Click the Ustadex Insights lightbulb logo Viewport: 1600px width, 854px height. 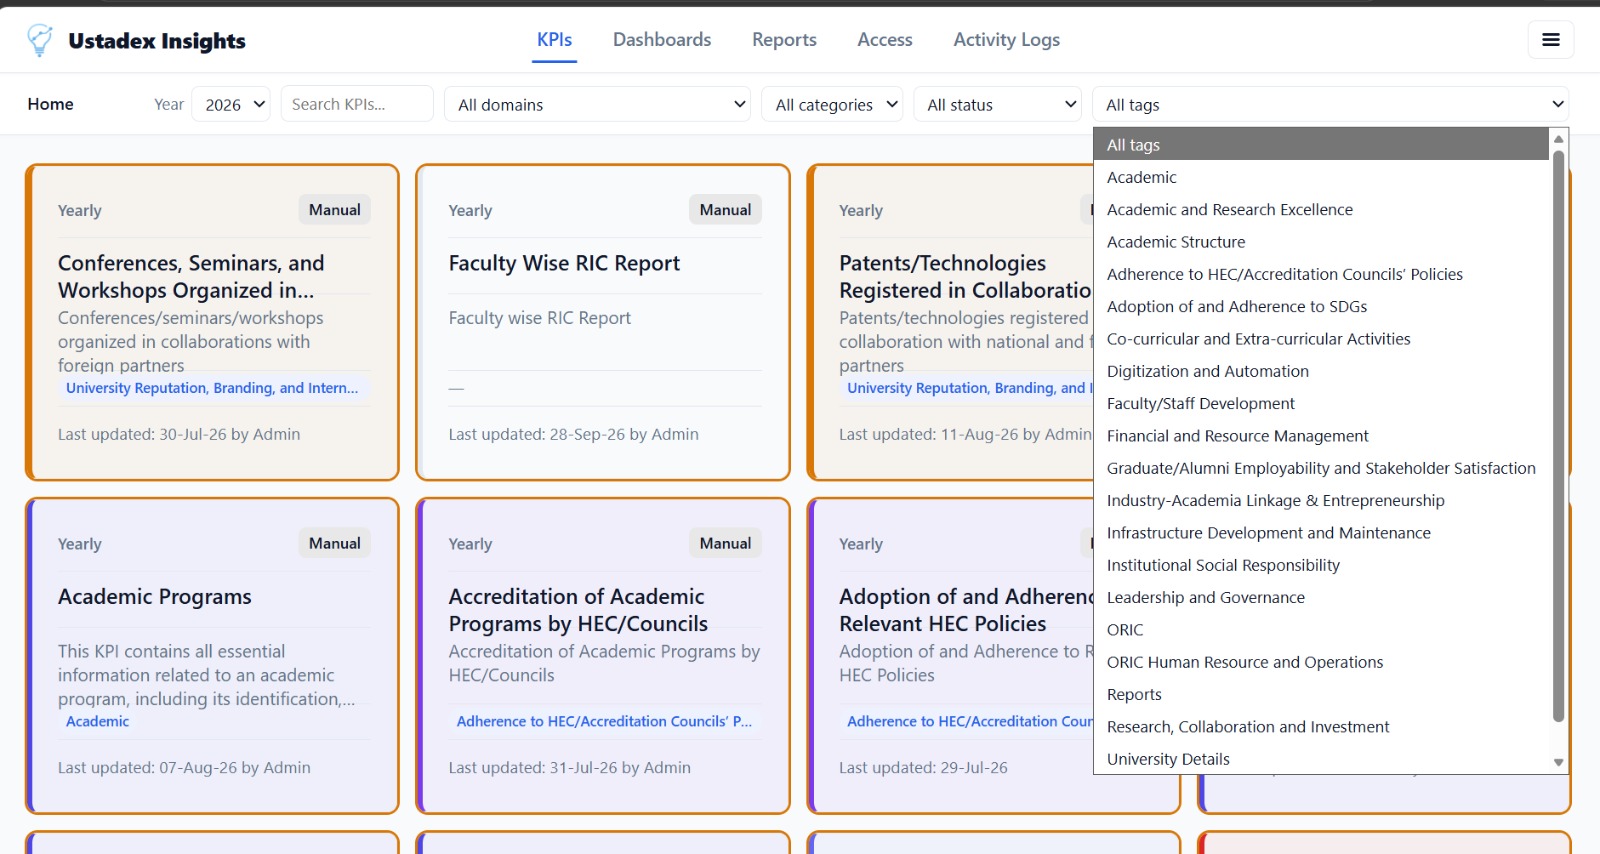coord(40,40)
